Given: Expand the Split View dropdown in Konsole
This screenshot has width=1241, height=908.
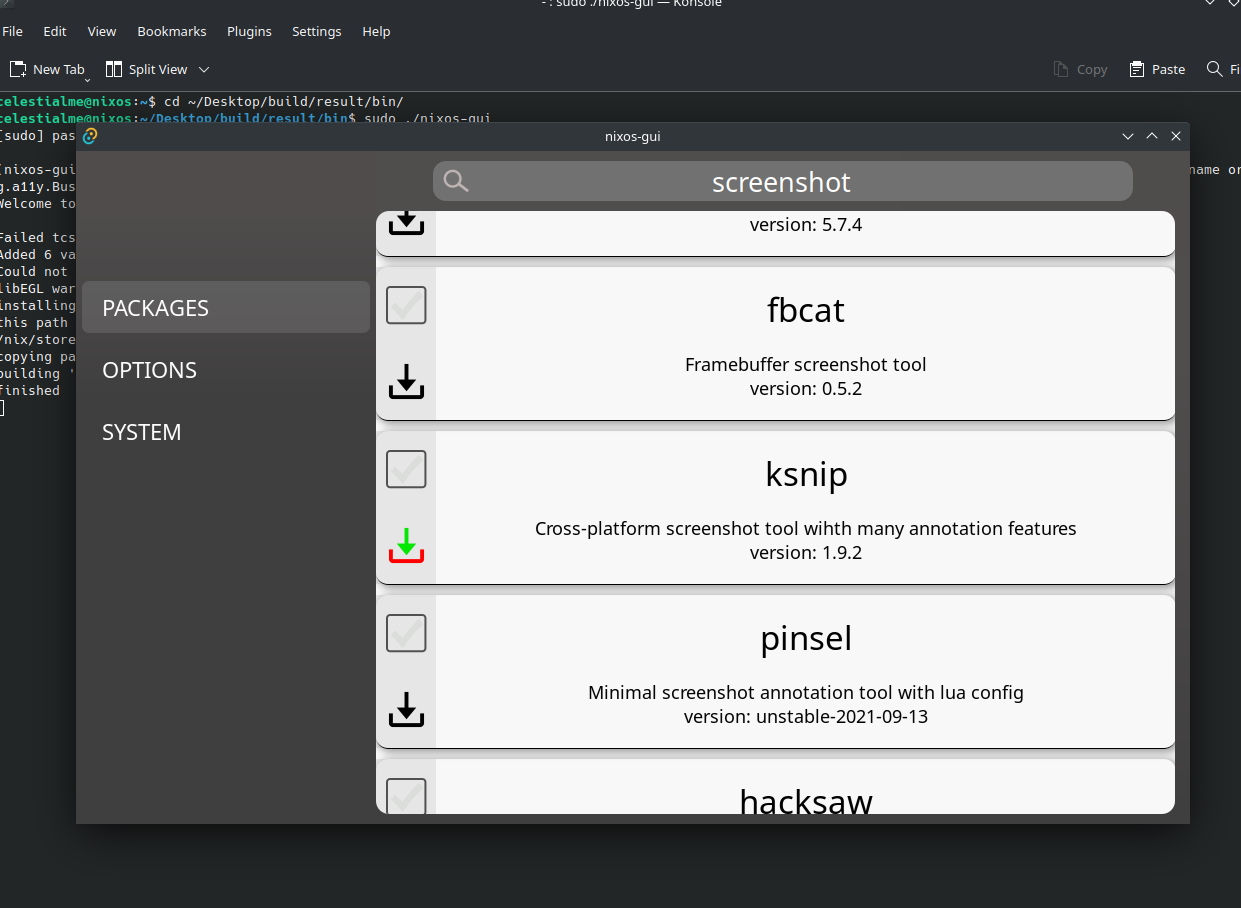Looking at the screenshot, I should 204,69.
